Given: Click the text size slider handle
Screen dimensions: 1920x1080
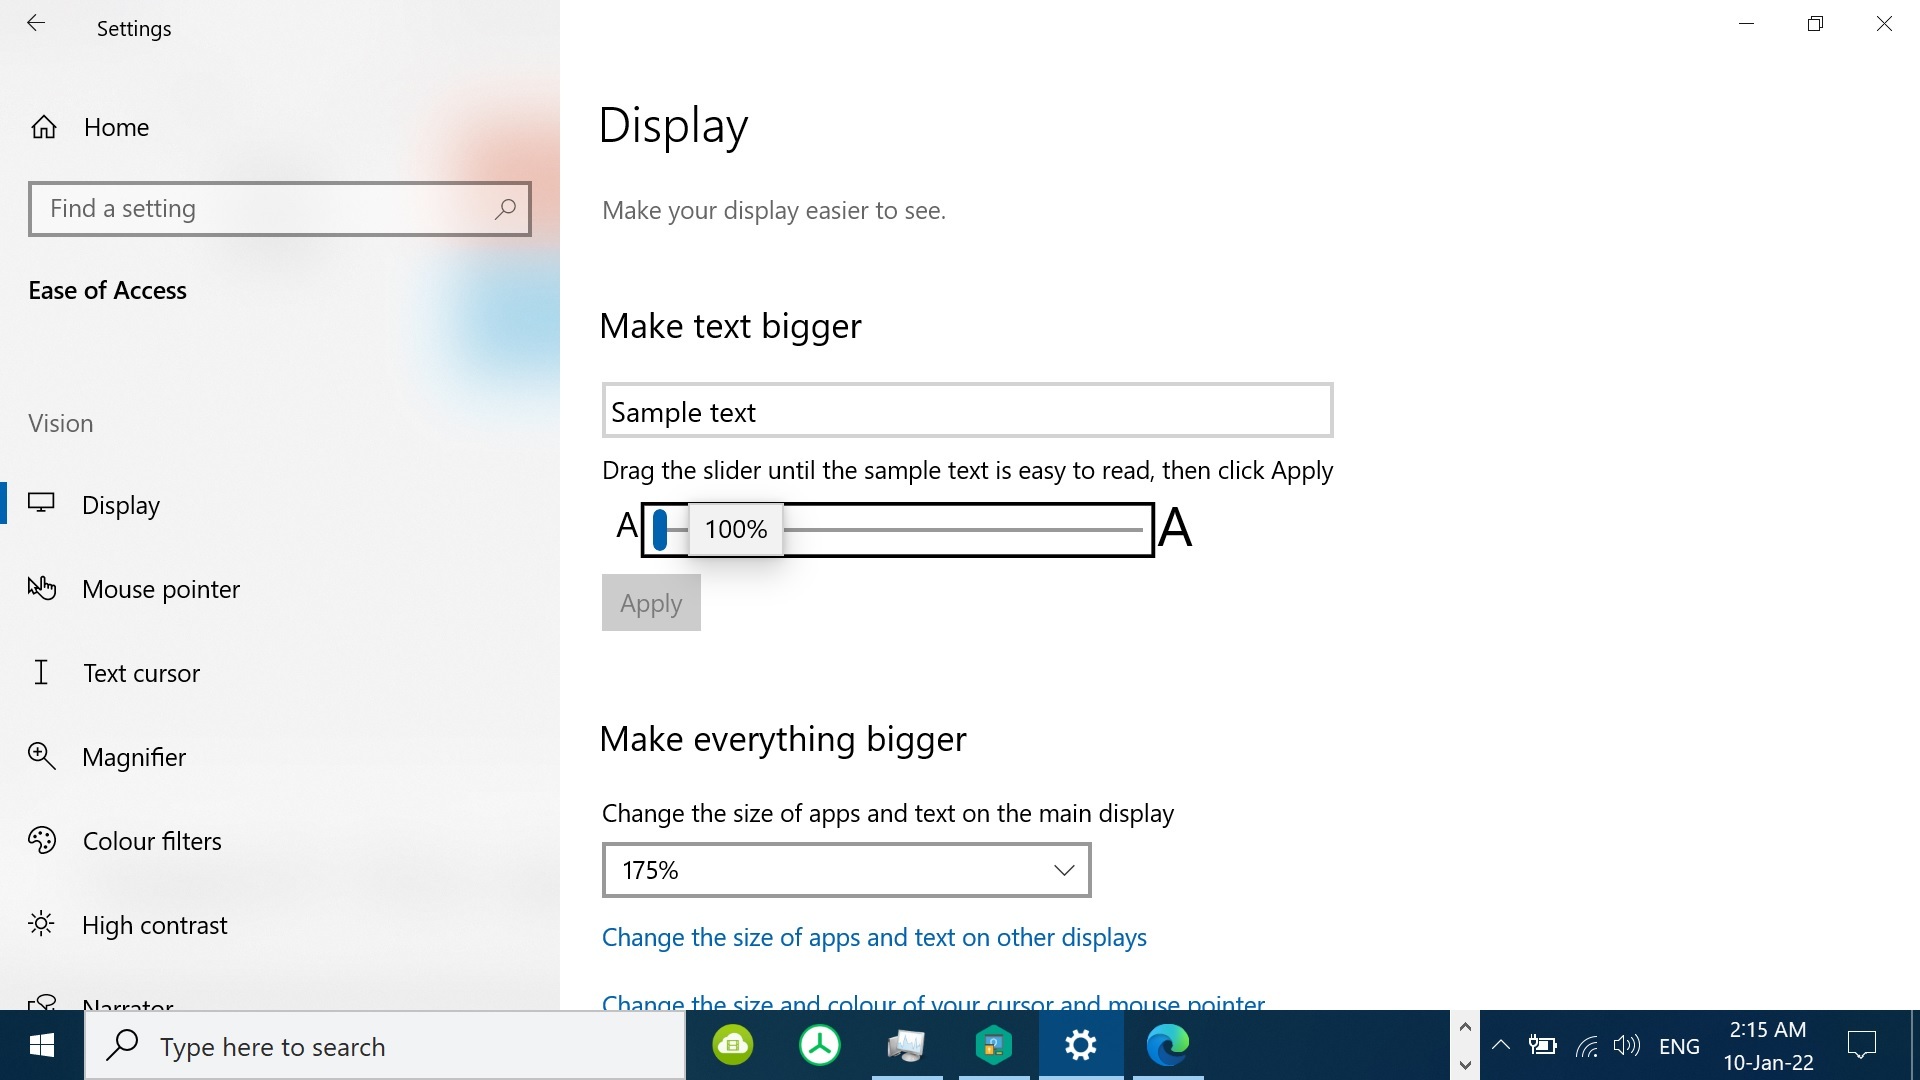Looking at the screenshot, I should [x=660, y=529].
